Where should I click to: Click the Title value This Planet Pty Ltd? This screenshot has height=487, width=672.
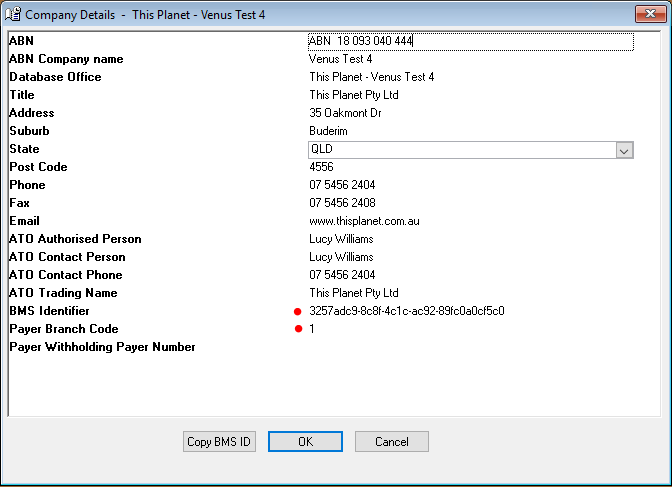click(x=354, y=95)
